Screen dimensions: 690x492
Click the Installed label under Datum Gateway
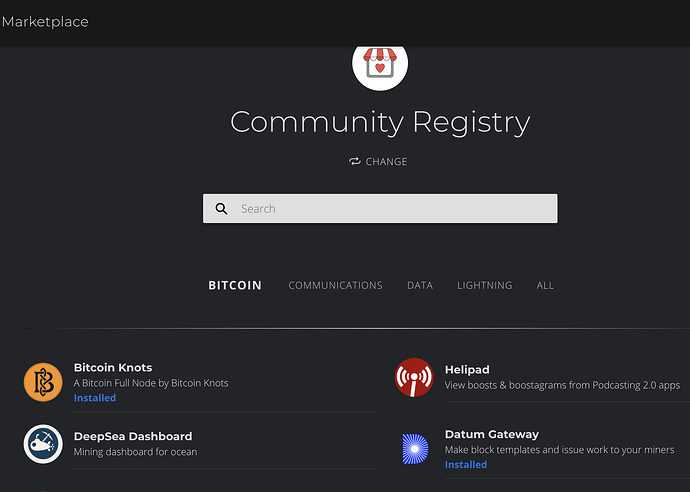coord(466,465)
